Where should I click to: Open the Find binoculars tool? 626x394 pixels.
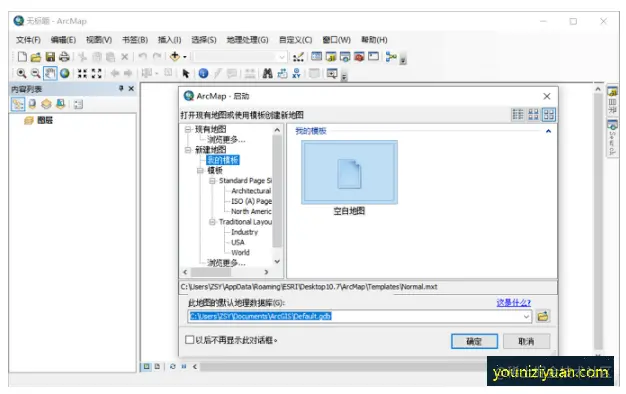coord(267,73)
